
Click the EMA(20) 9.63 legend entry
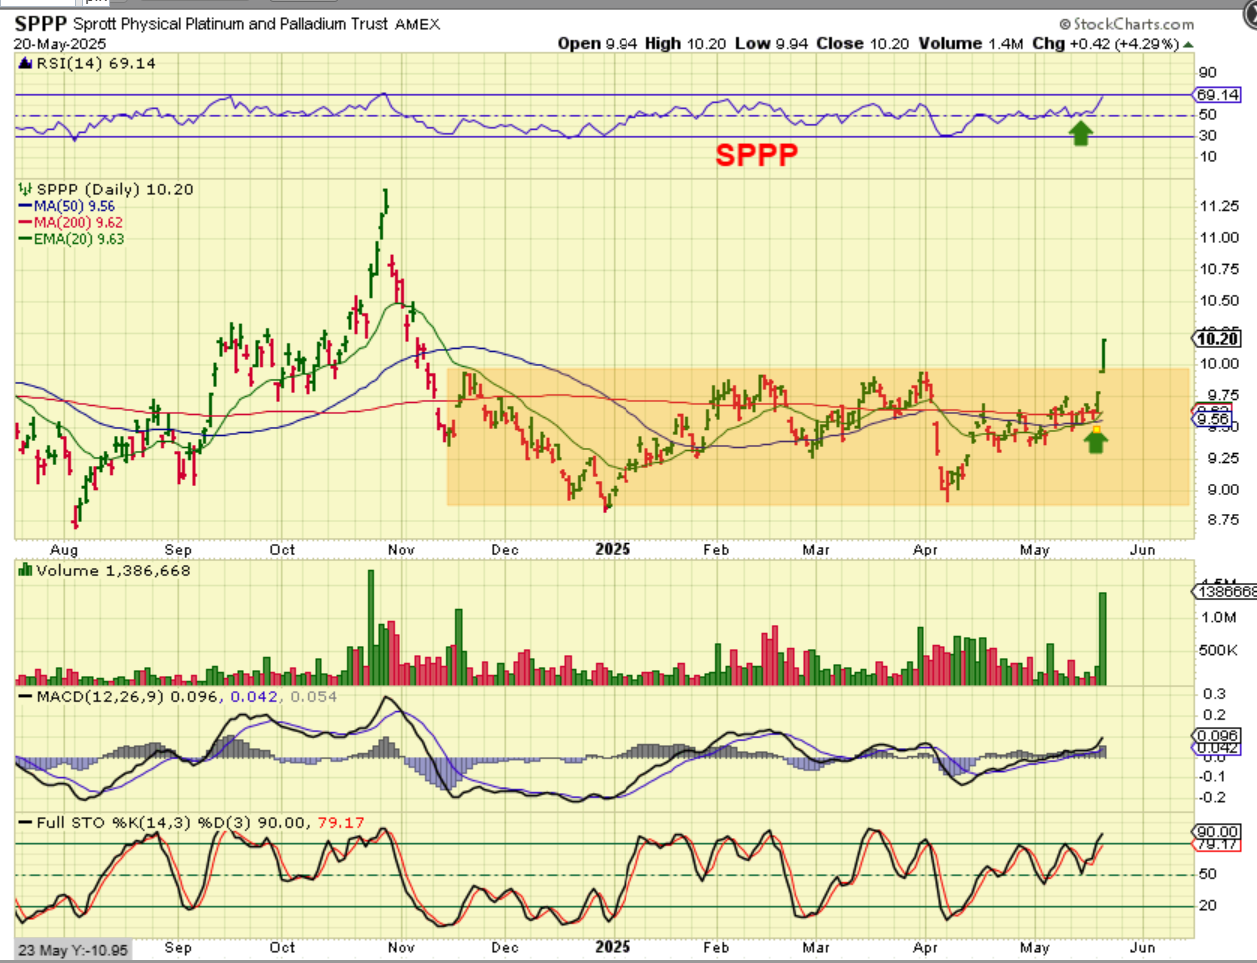click(x=72, y=239)
